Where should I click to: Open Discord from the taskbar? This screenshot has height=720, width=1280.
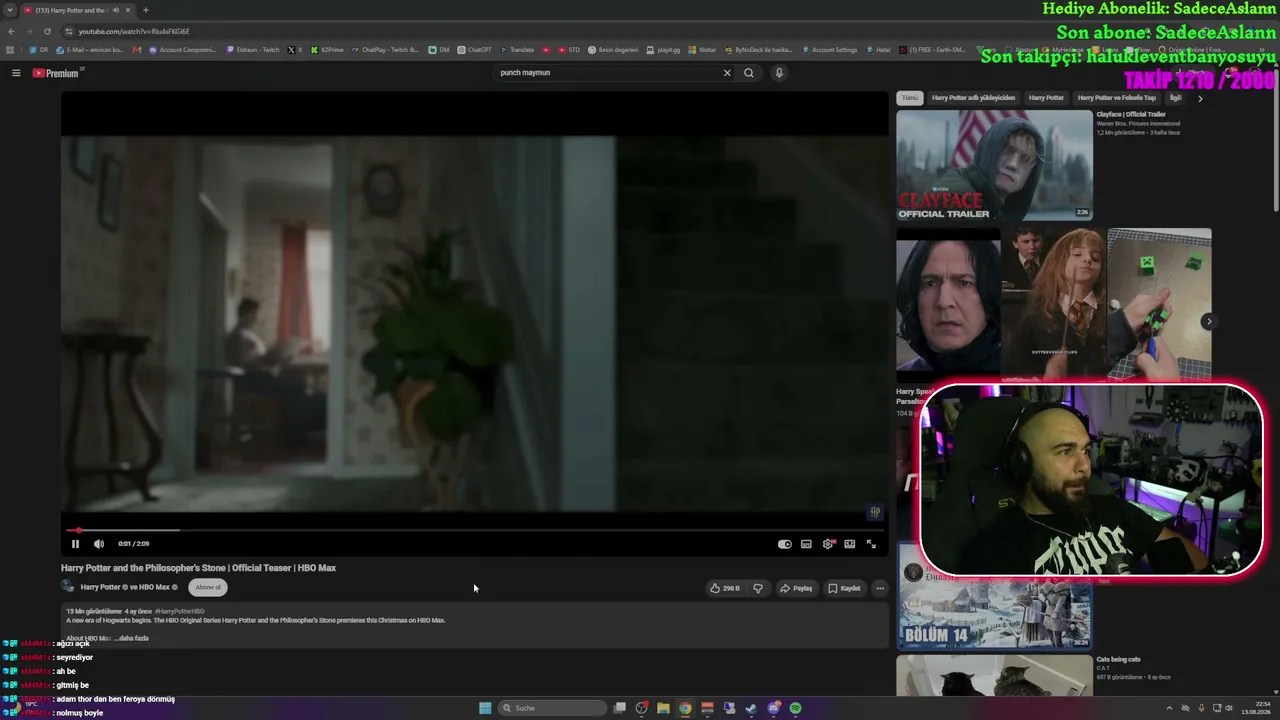tap(773, 708)
